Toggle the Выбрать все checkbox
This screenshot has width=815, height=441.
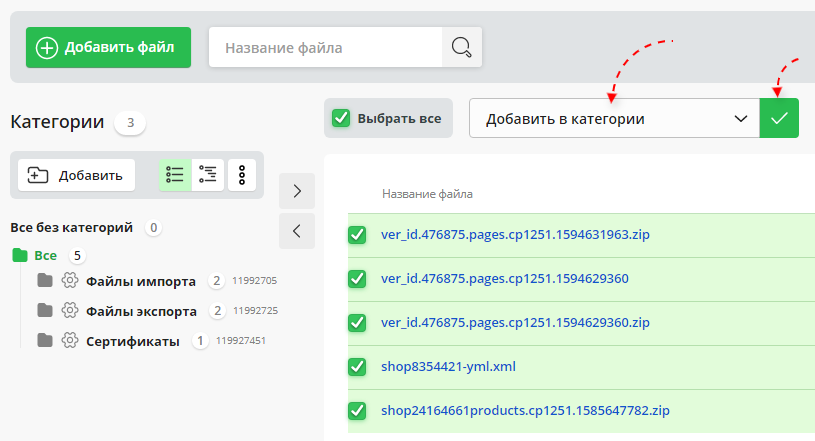[342, 118]
